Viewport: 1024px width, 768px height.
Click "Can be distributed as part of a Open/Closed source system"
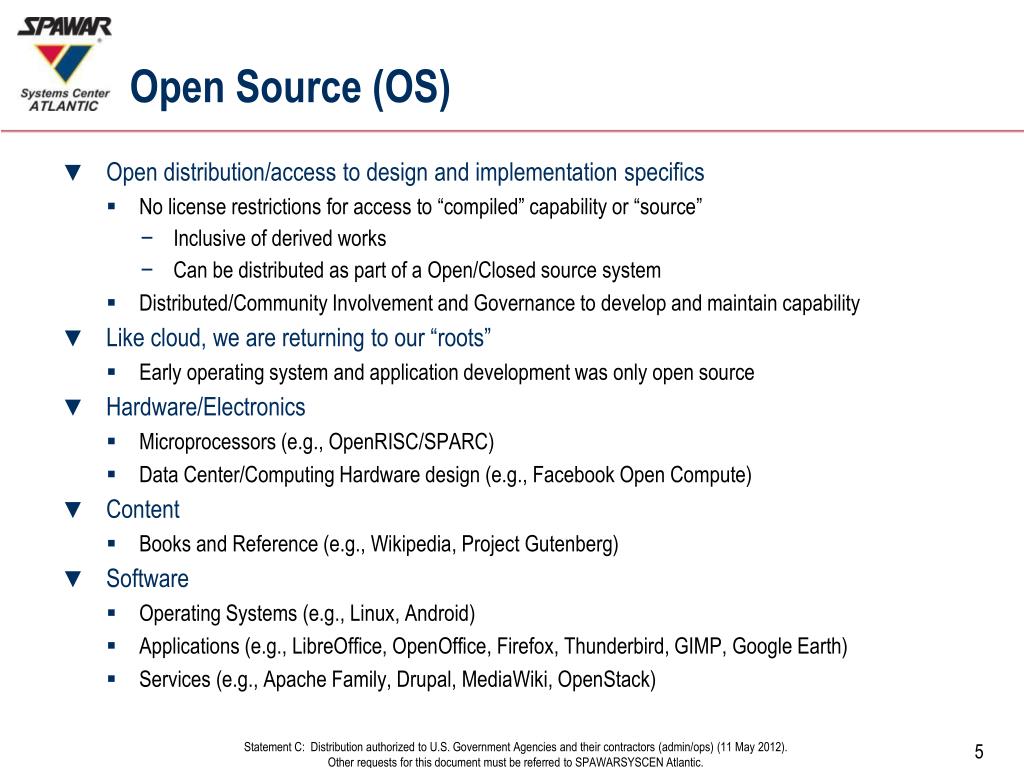point(417,270)
